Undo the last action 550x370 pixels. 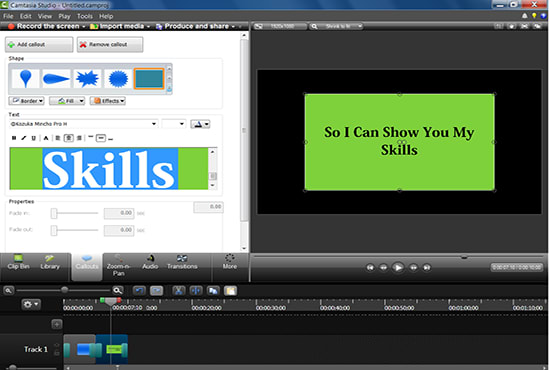coord(139,291)
